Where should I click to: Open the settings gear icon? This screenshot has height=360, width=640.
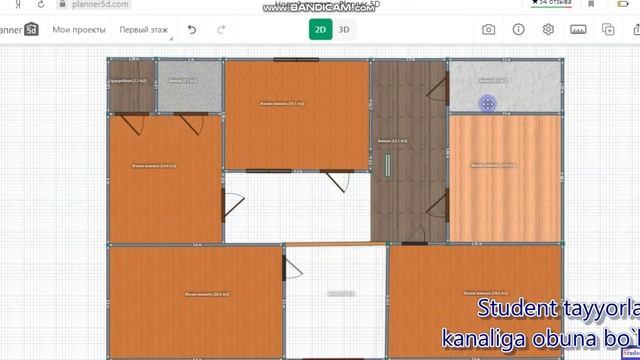point(548,29)
